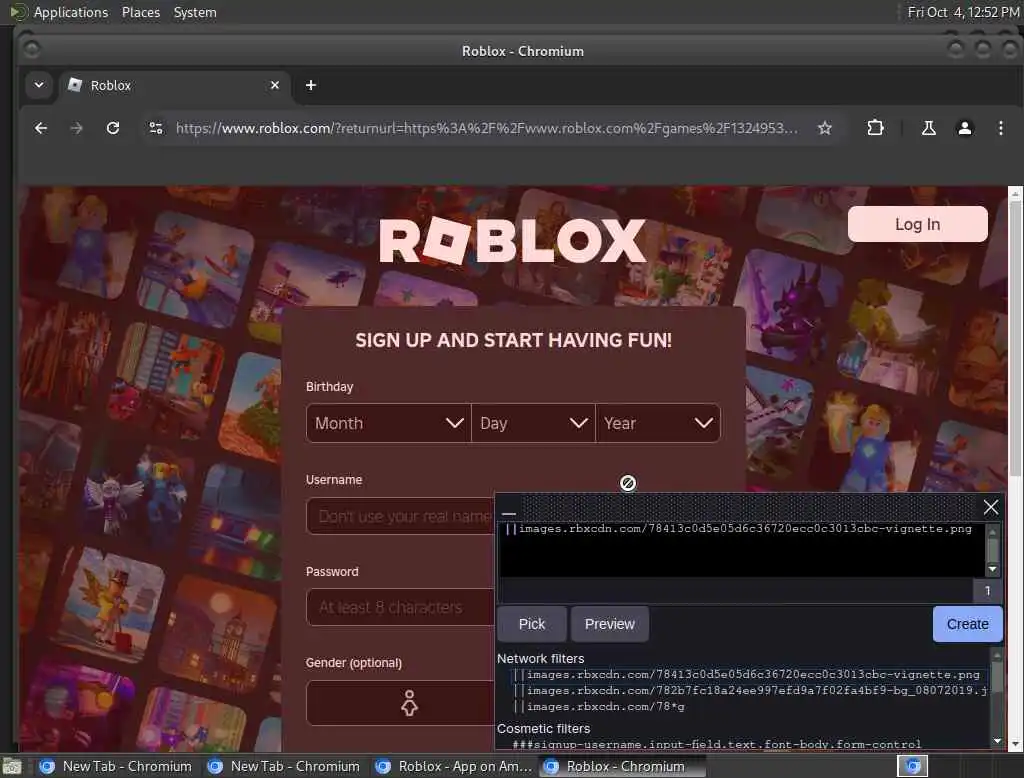The image size is (1024, 778).
Task: Open Chrome Labs flask icon
Action: point(928,128)
